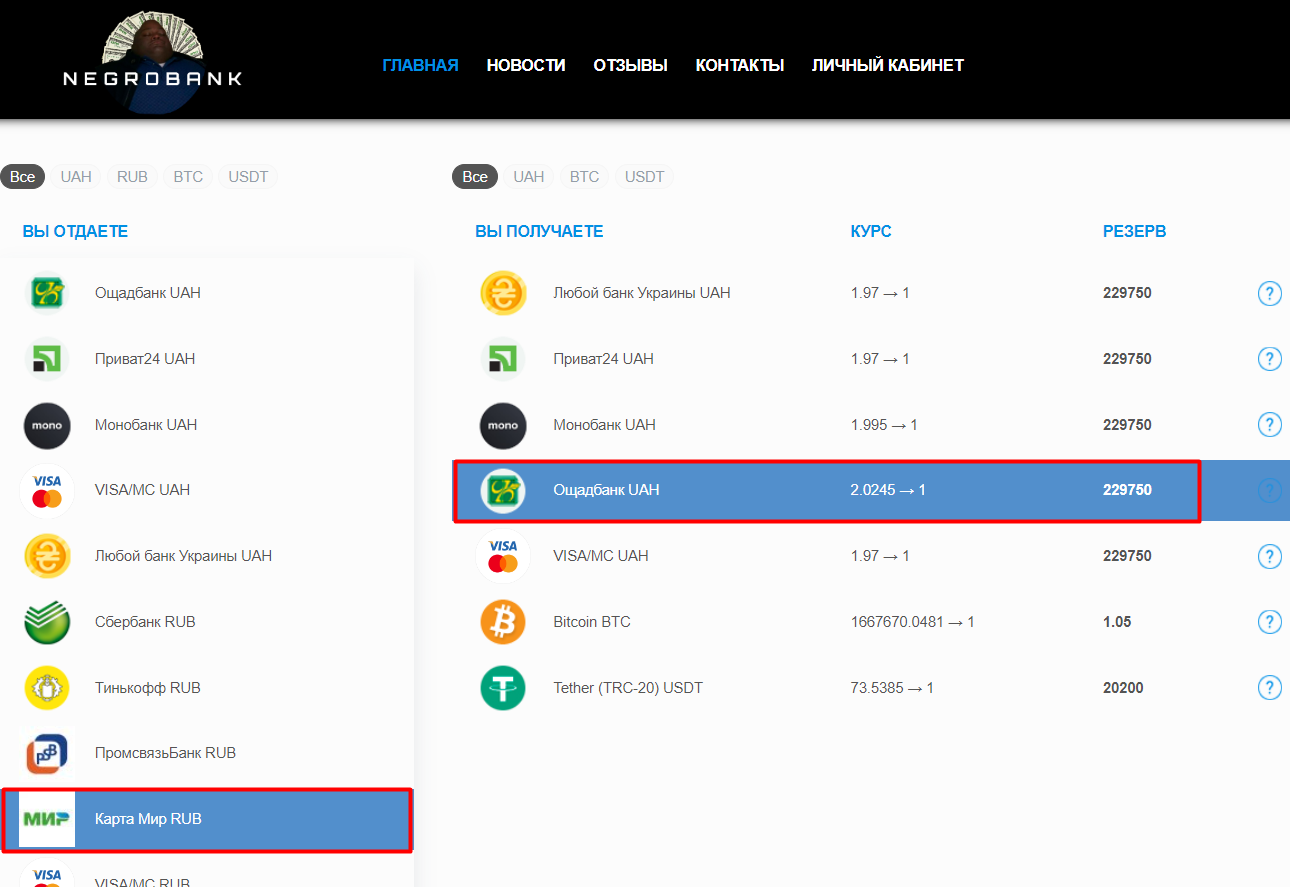The height and width of the screenshot is (887, 1290).
Task: Choose Tether (TRC-20) USDT to receive
Action: 870,688
